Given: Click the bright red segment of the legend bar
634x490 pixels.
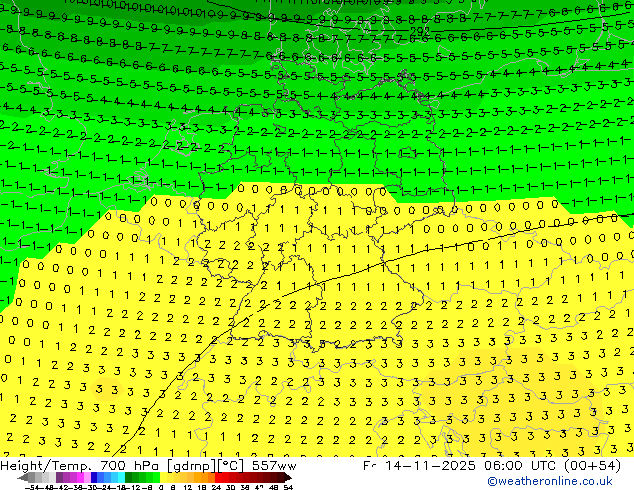Looking at the screenshot, I should [x=218, y=477].
